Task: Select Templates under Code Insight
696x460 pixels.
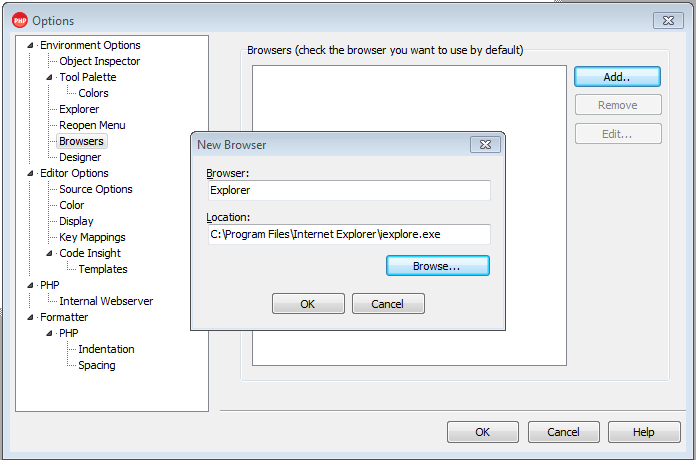Action: click(x=103, y=269)
